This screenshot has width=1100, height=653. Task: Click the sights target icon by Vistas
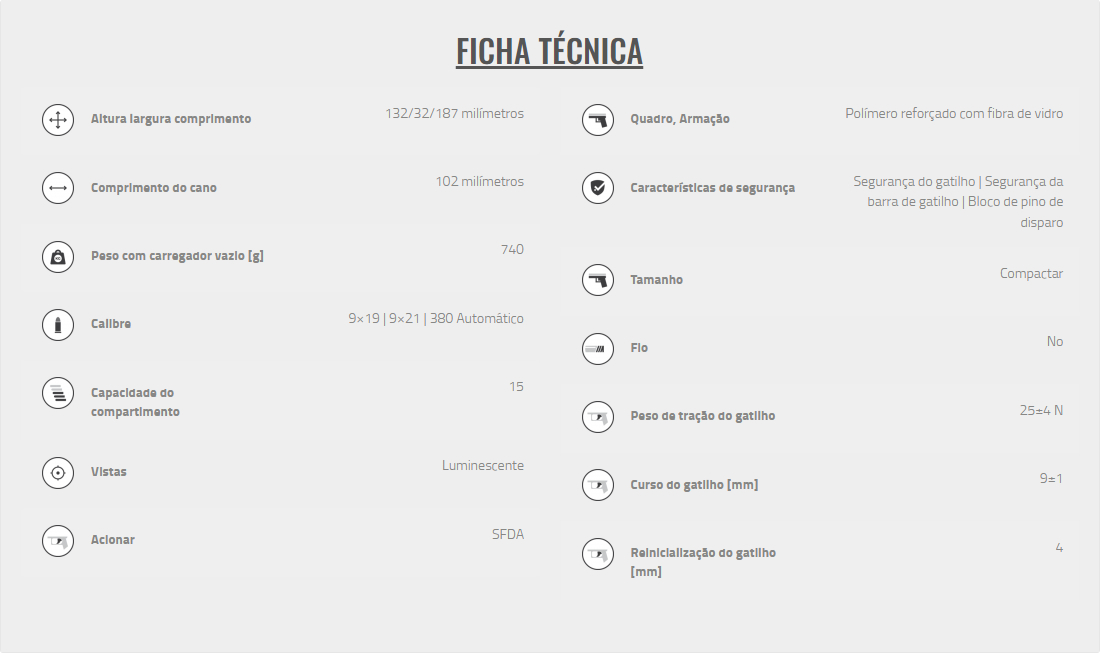58,472
